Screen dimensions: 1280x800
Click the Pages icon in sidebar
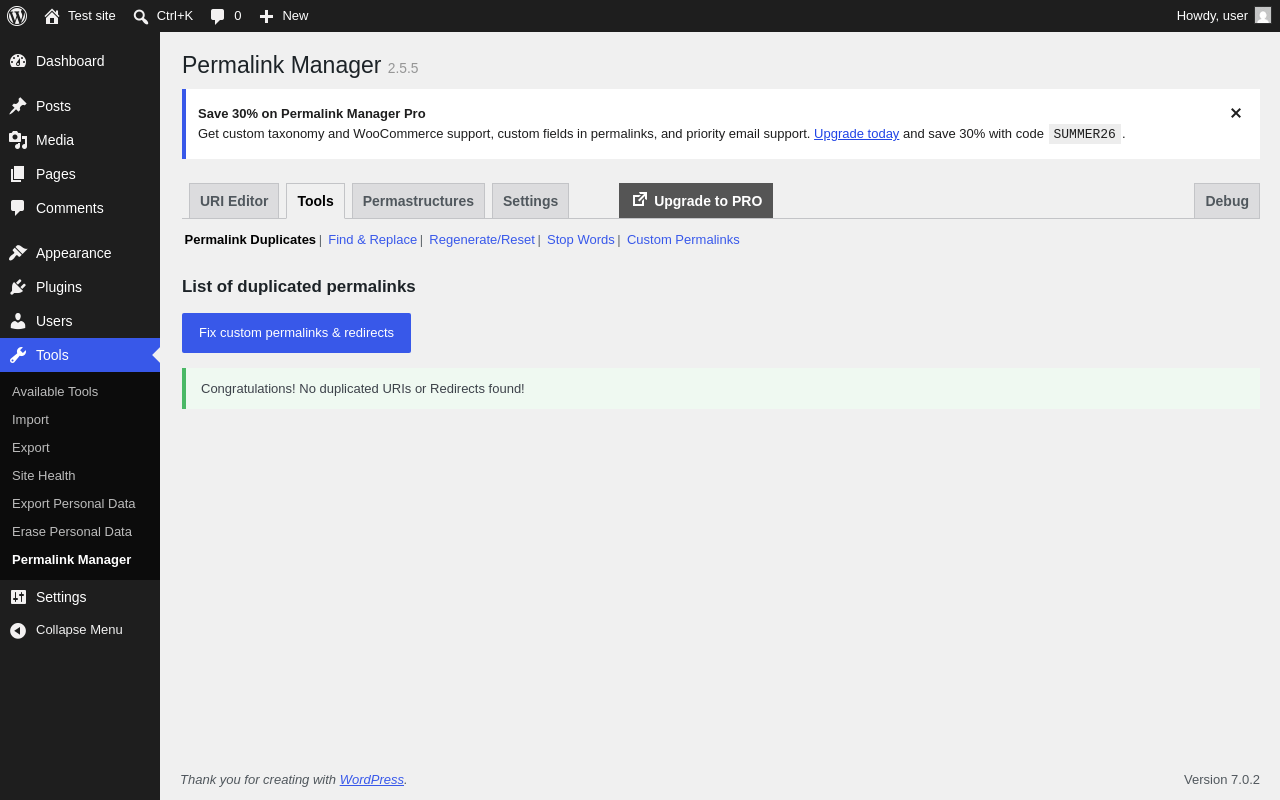pos(18,174)
